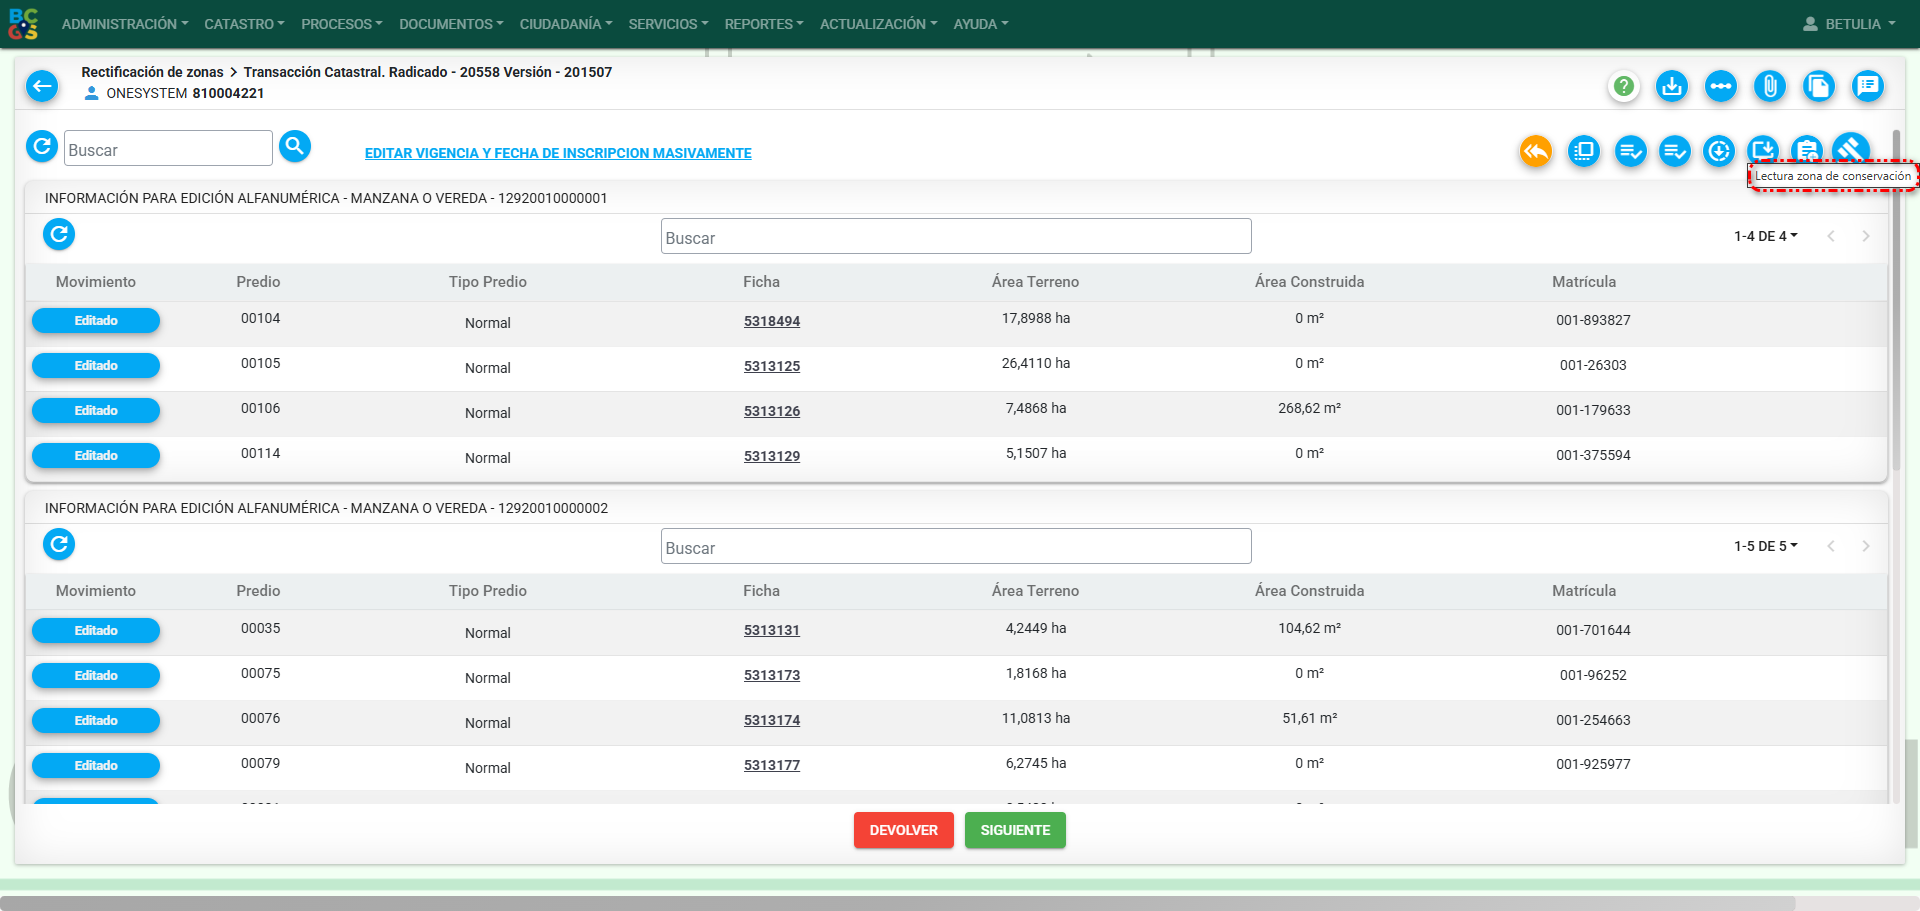The height and width of the screenshot is (911, 1920).
Task: Click the gavel icon in toolbar
Action: [x=1851, y=149]
